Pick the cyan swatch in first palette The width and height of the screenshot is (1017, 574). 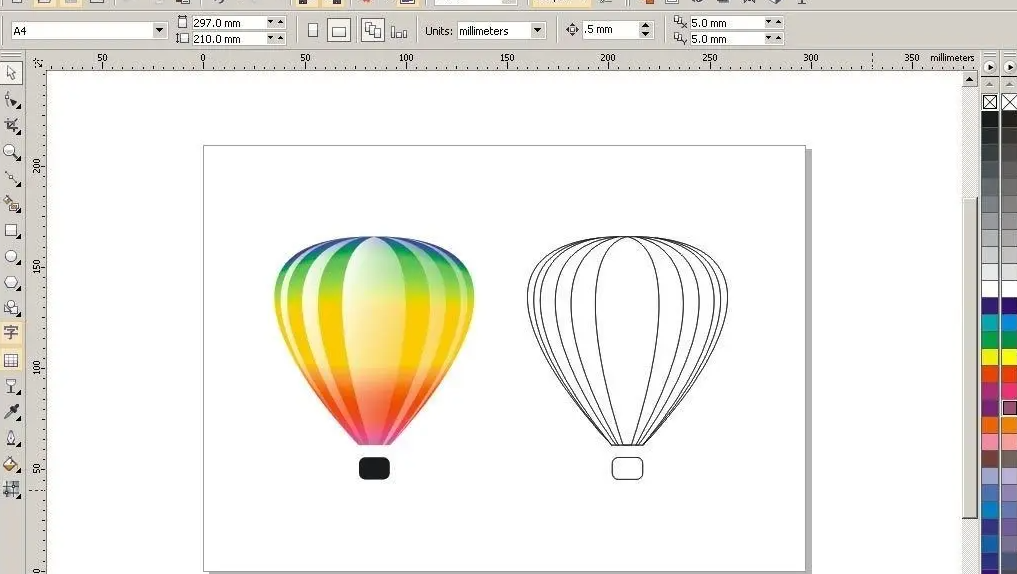[x=990, y=323]
